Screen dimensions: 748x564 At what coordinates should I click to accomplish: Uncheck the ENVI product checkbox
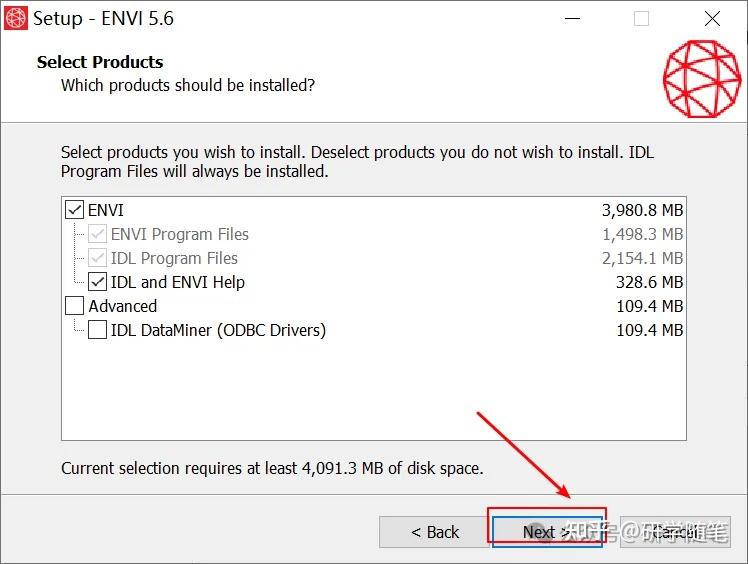tap(74, 211)
